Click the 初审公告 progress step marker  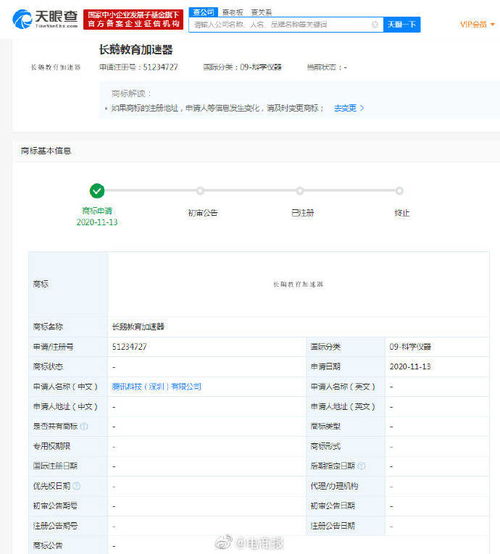click(200, 191)
